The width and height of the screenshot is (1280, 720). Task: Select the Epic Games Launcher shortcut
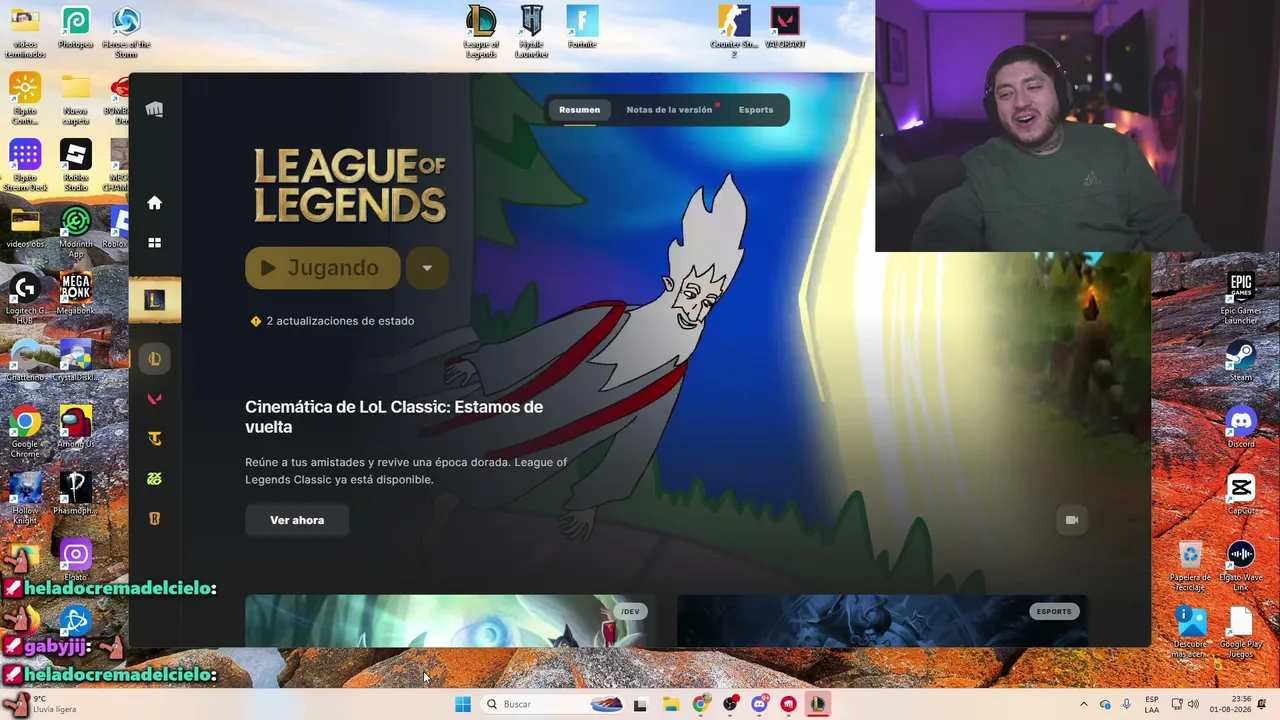(x=1241, y=298)
